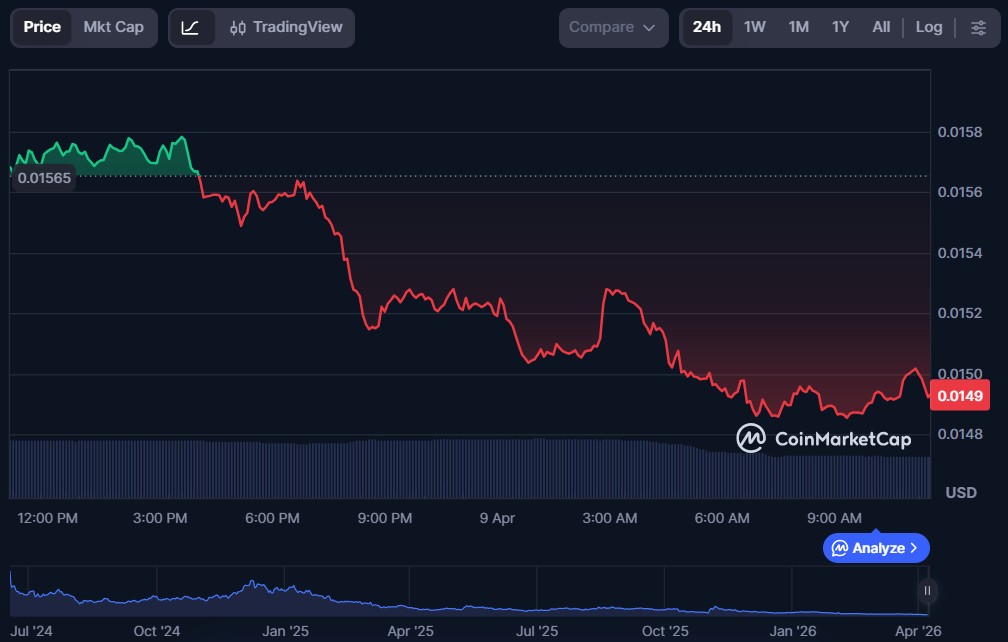
Task: Click Jan '25 on the range navigator
Action: [x=285, y=631]
